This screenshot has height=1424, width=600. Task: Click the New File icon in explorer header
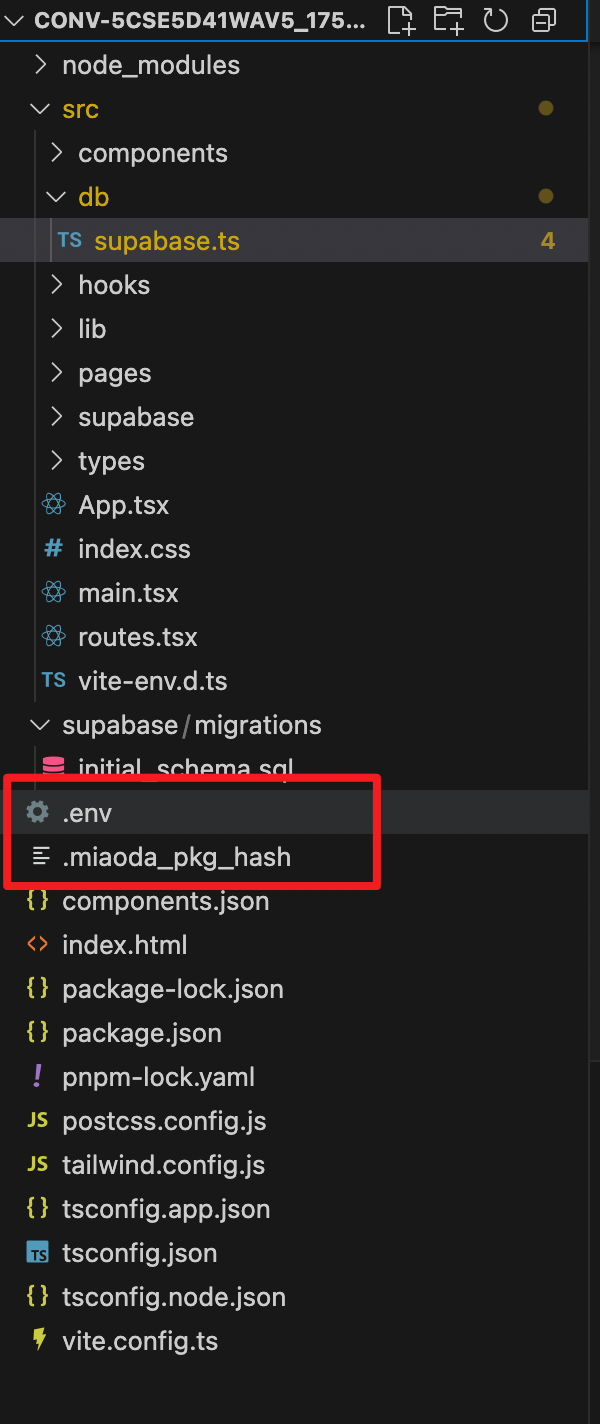click(x=400, y=19)
